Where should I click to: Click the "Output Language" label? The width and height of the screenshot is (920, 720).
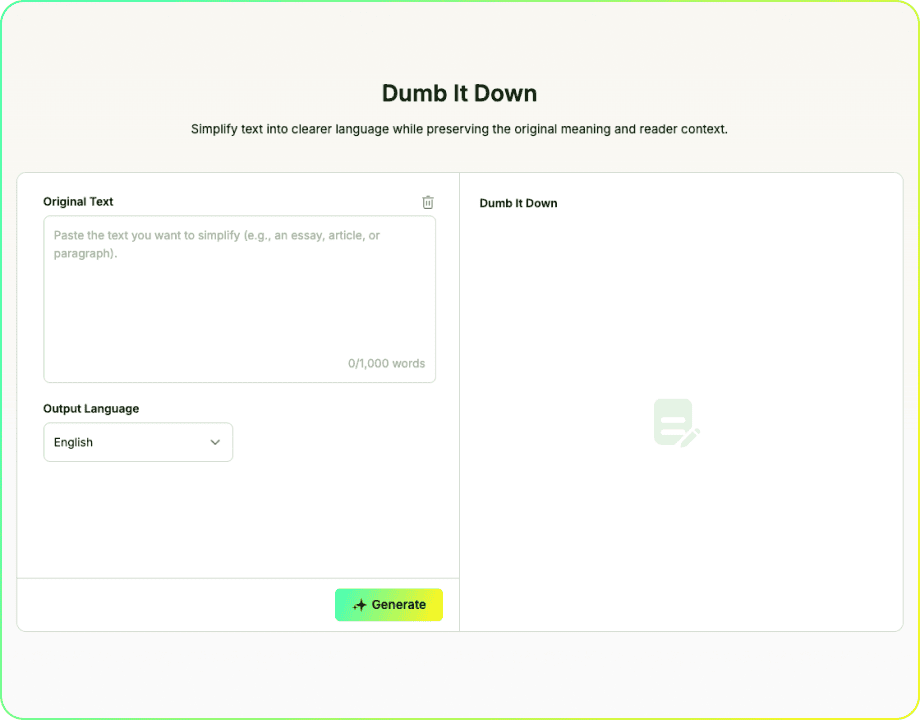pyautogui.click(x=91, y=408)
